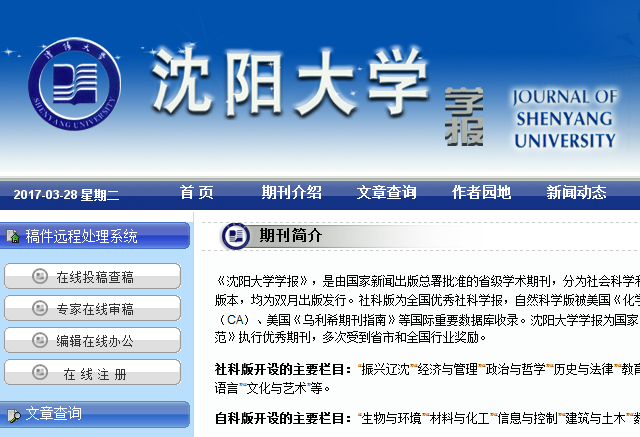Open the 期刊介绍 menu item

291,192
